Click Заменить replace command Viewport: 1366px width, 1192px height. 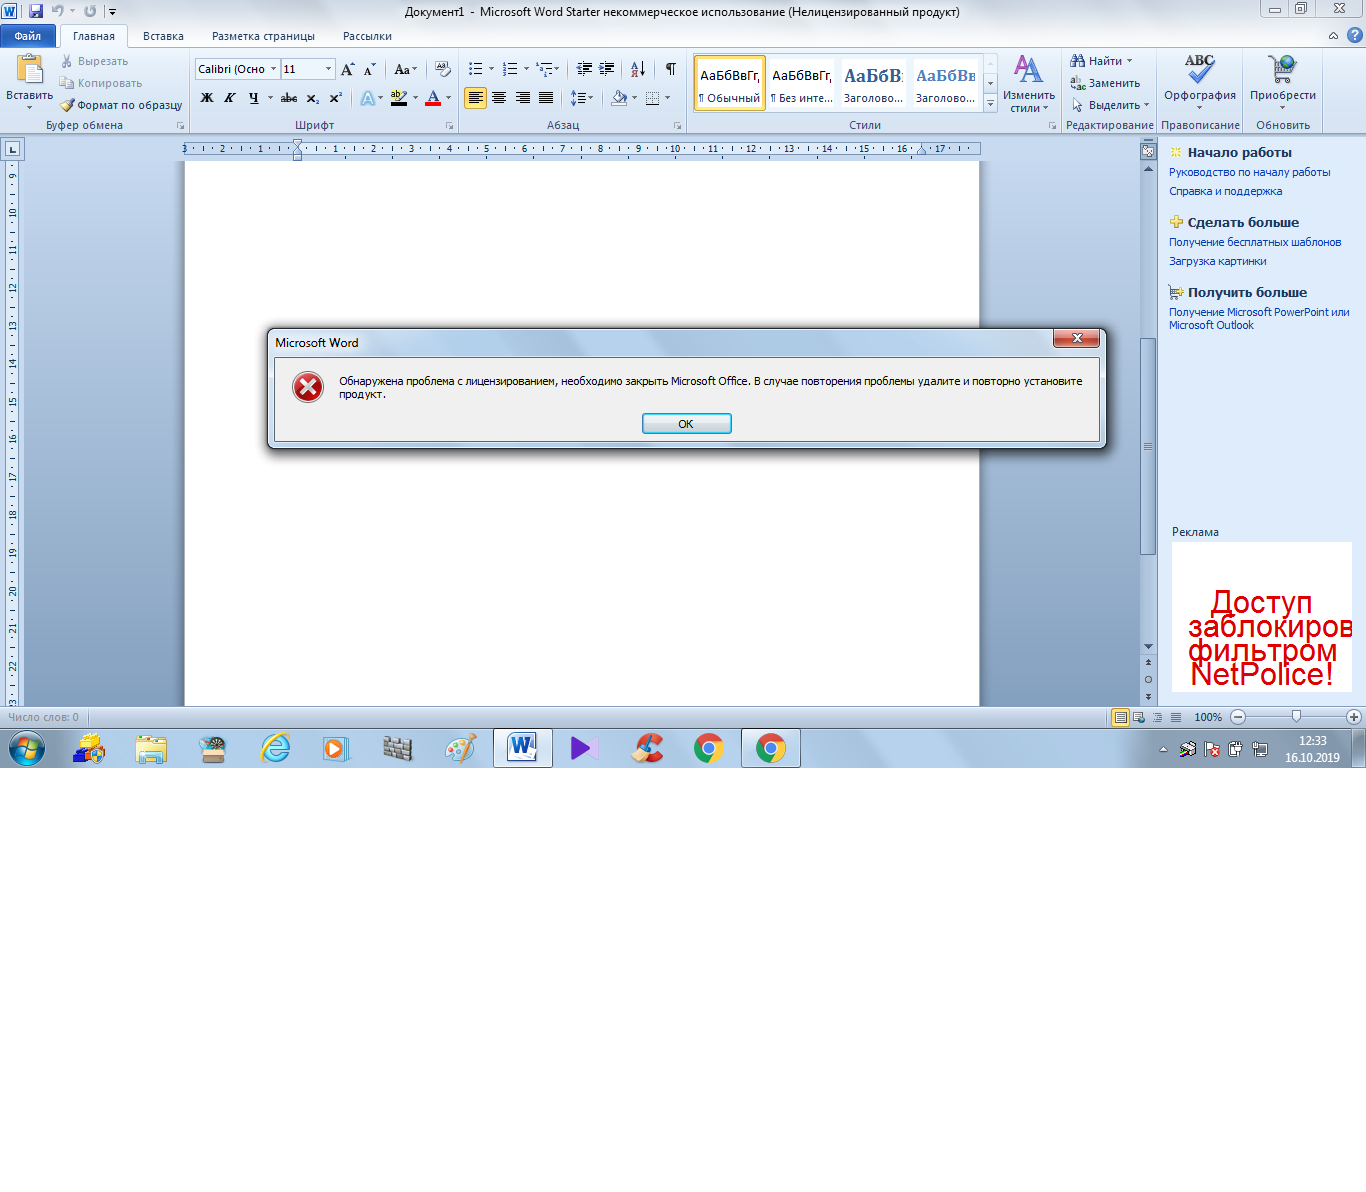1106,83
